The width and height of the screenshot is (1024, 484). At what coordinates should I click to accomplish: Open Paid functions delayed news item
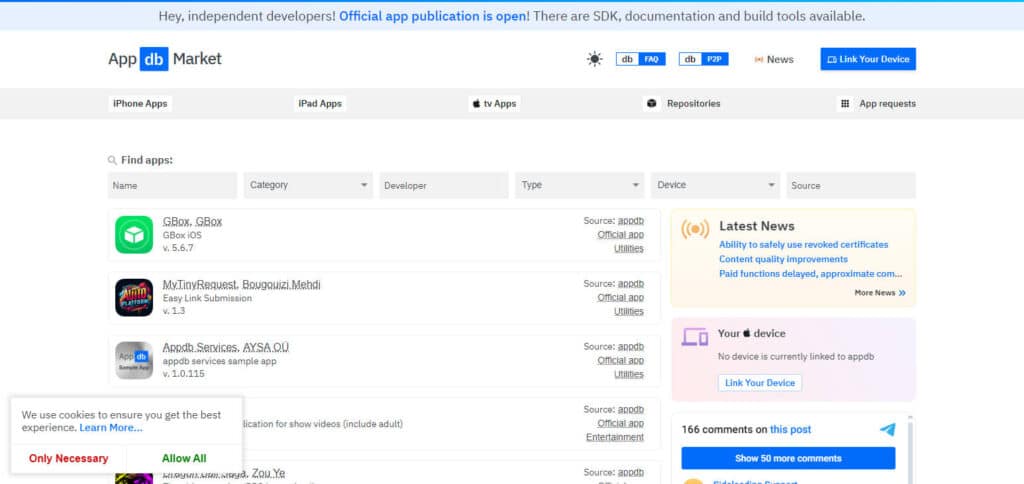tap(810, 274)
